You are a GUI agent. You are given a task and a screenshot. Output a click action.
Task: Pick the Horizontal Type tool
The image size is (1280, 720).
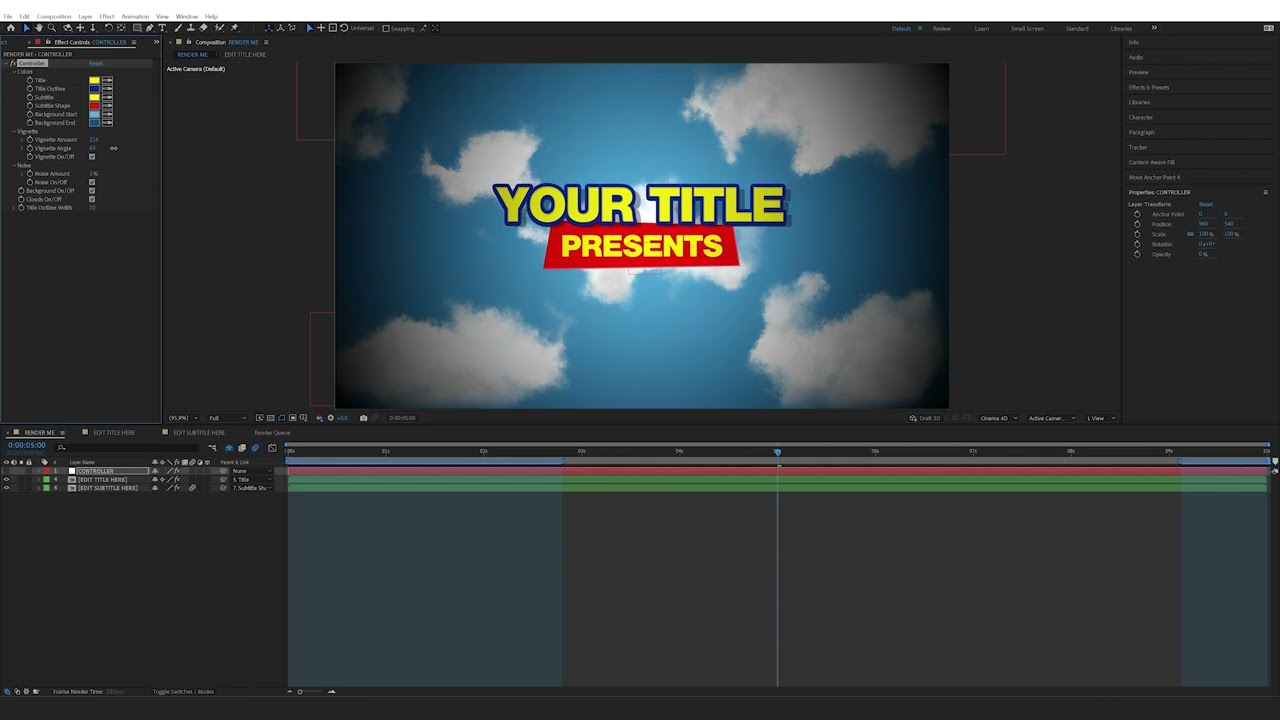click(162, 28)
